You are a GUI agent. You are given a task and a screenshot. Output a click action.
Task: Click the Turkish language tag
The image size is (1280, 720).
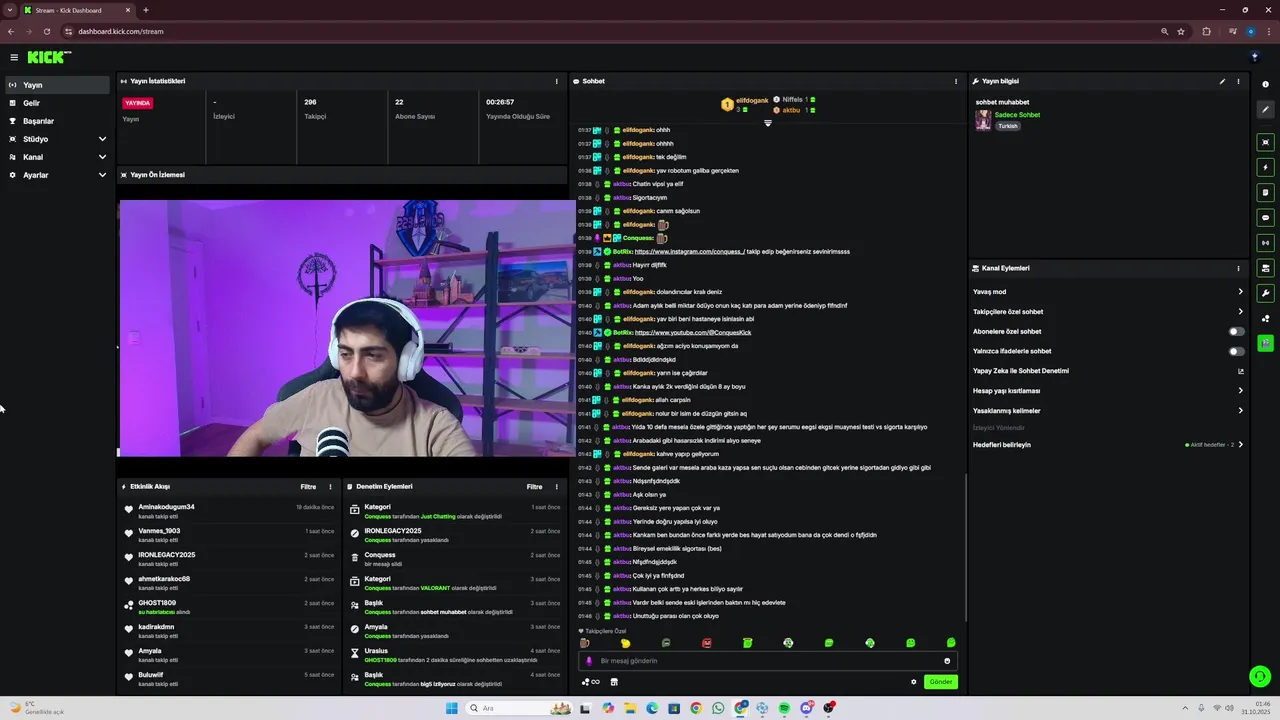click(x=1007, y=126)
